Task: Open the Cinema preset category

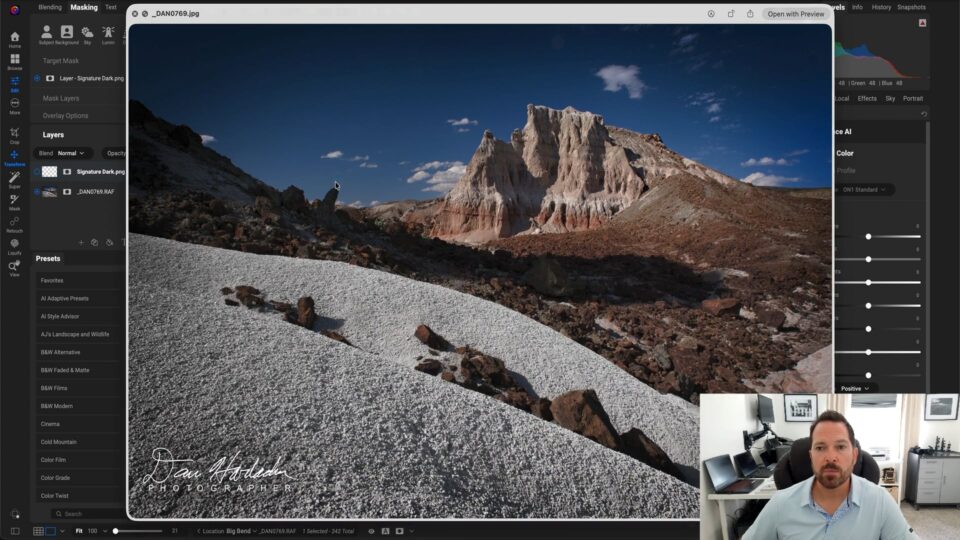Action: click(x=80, y=424)
